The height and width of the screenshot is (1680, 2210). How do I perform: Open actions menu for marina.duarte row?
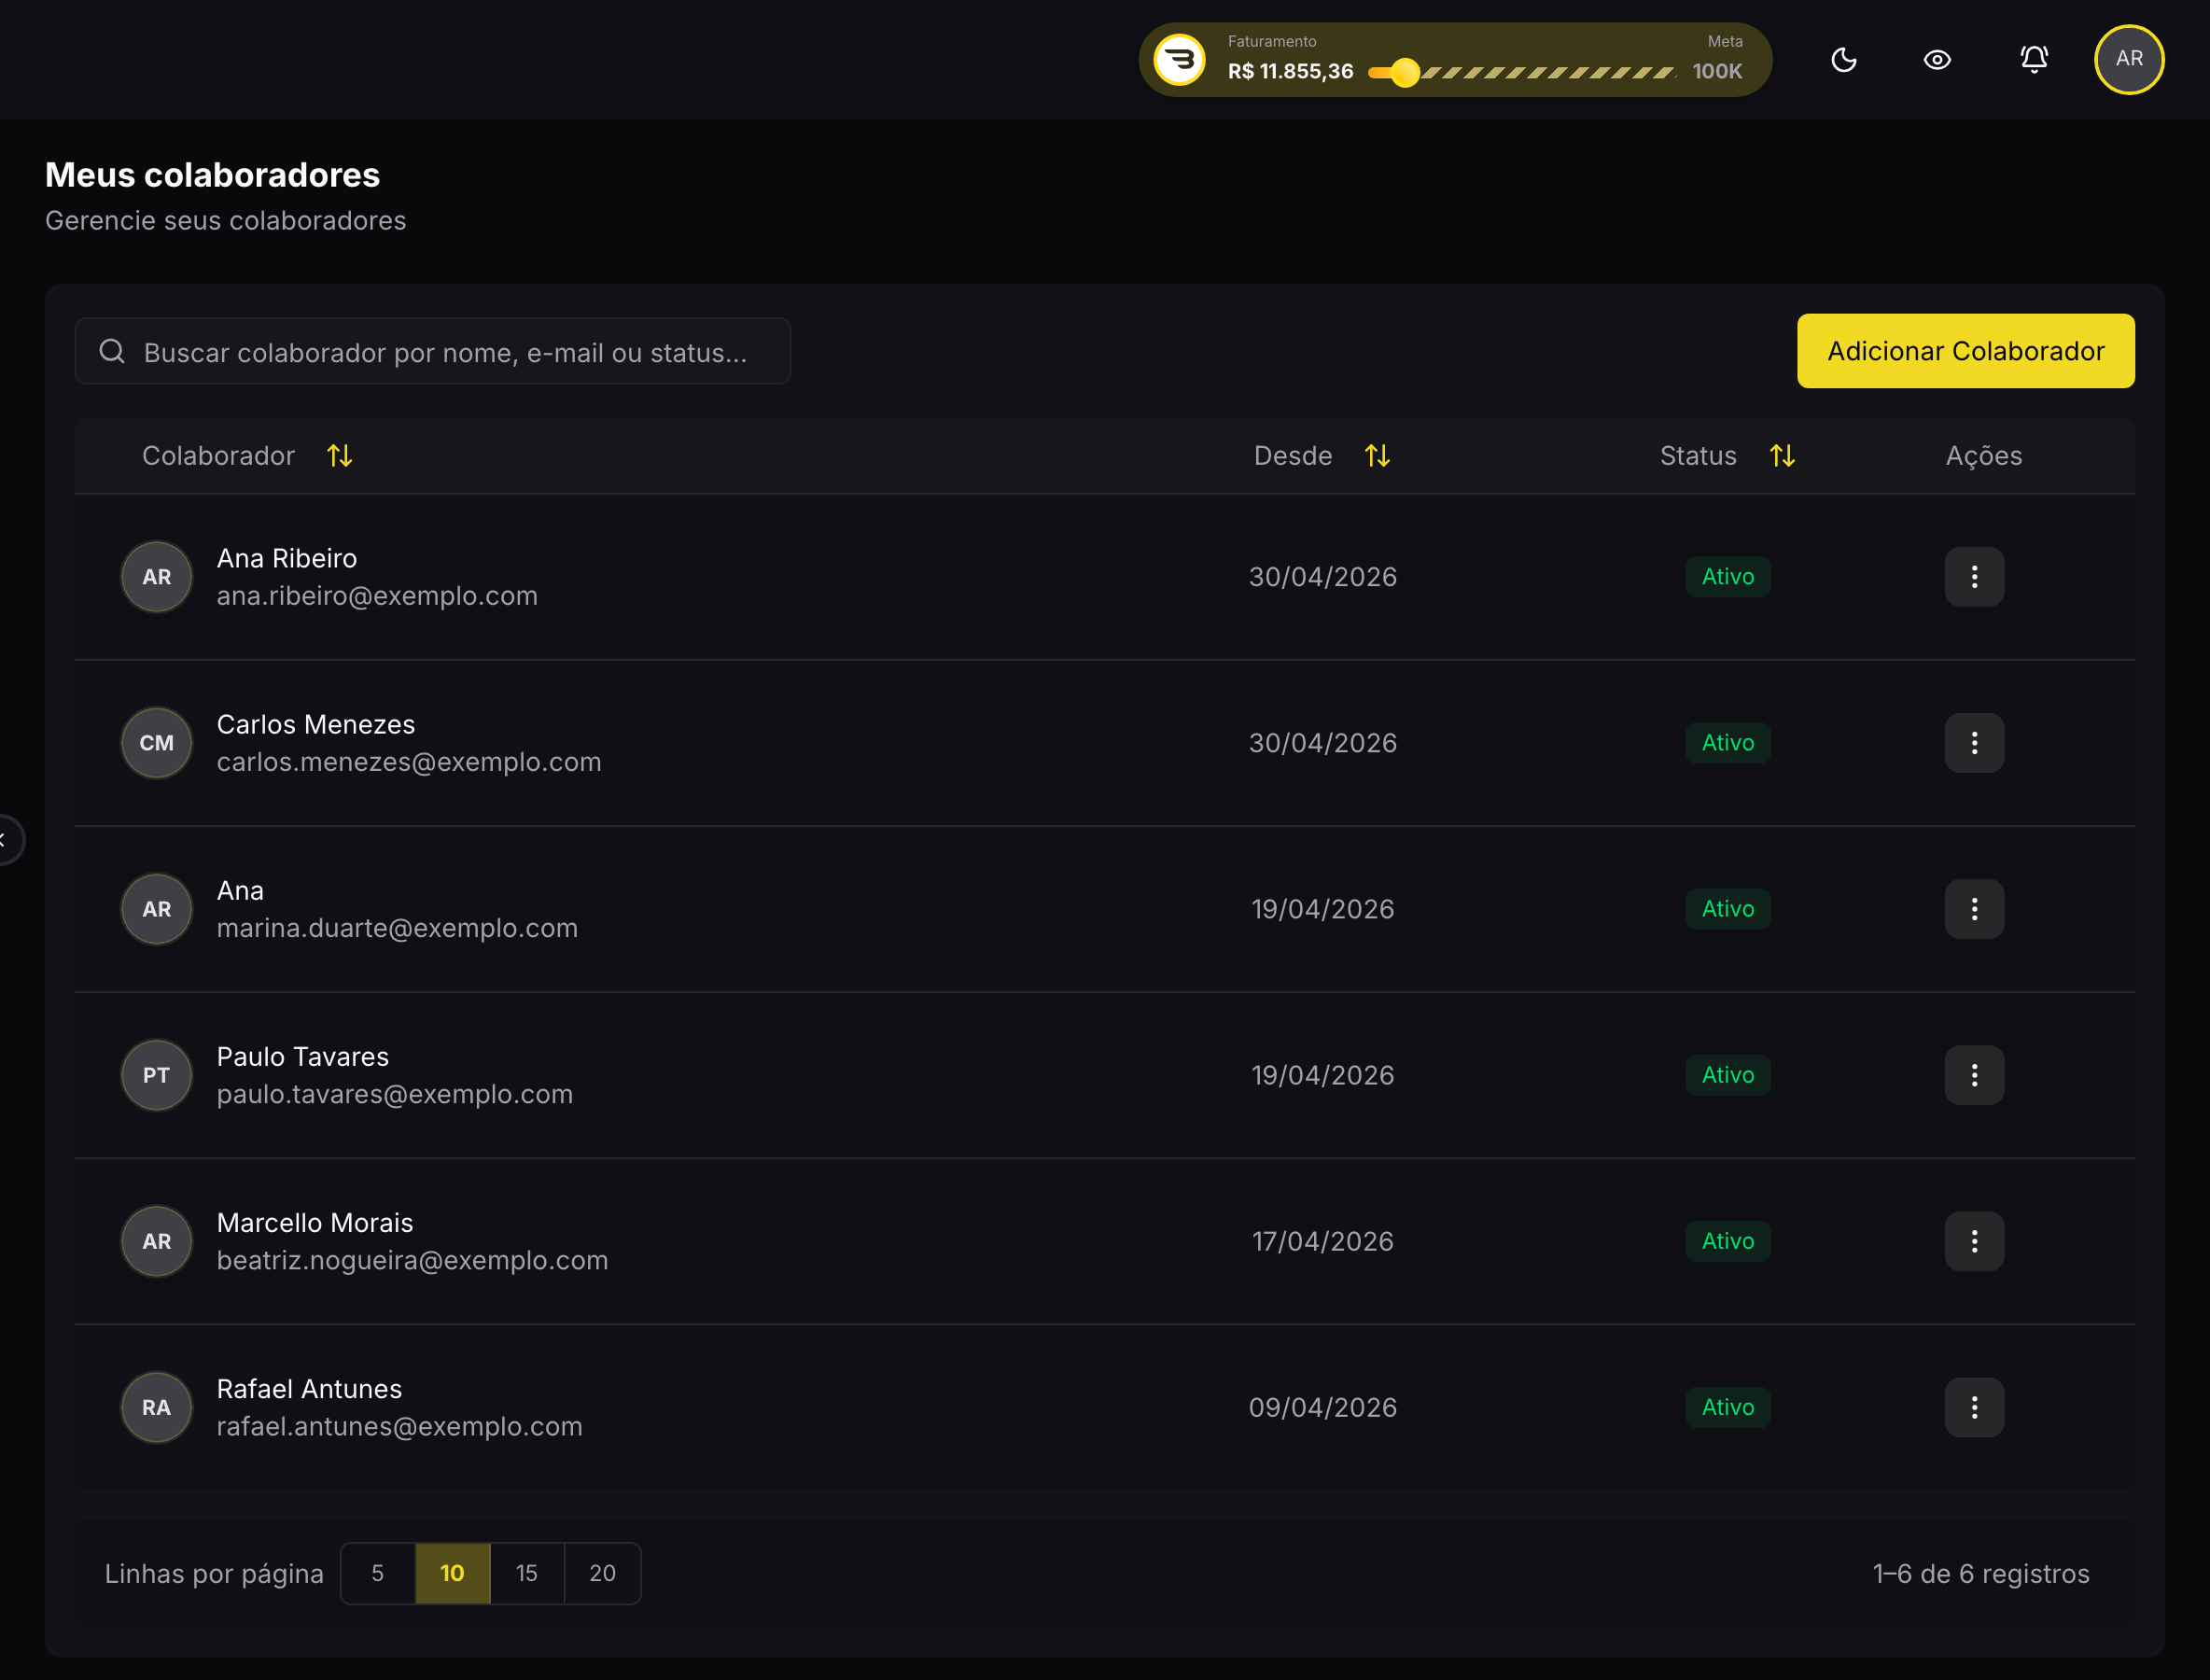(1974, 909)
